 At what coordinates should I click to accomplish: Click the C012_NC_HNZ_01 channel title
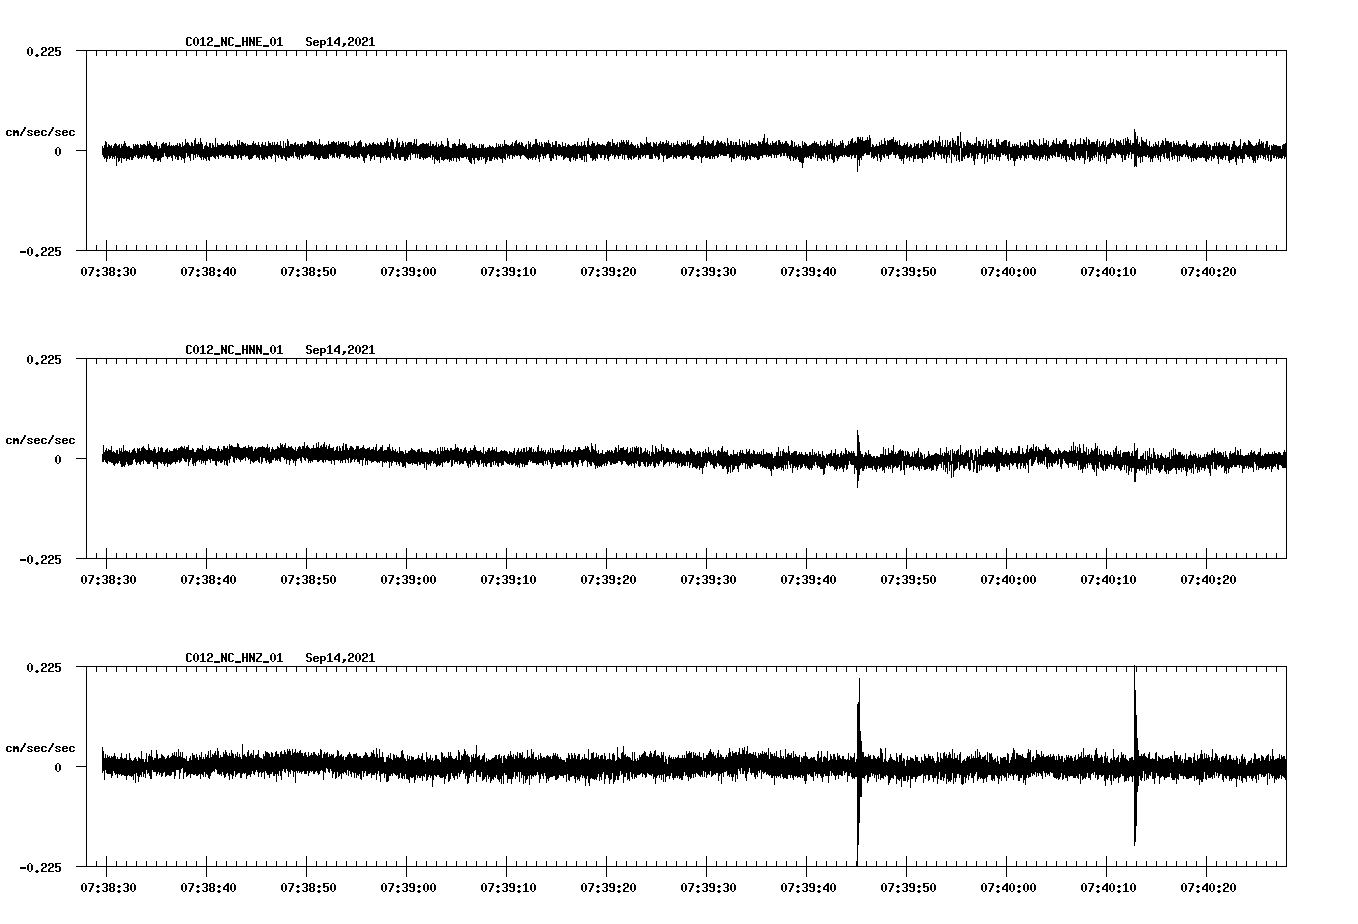coord(234,658)
